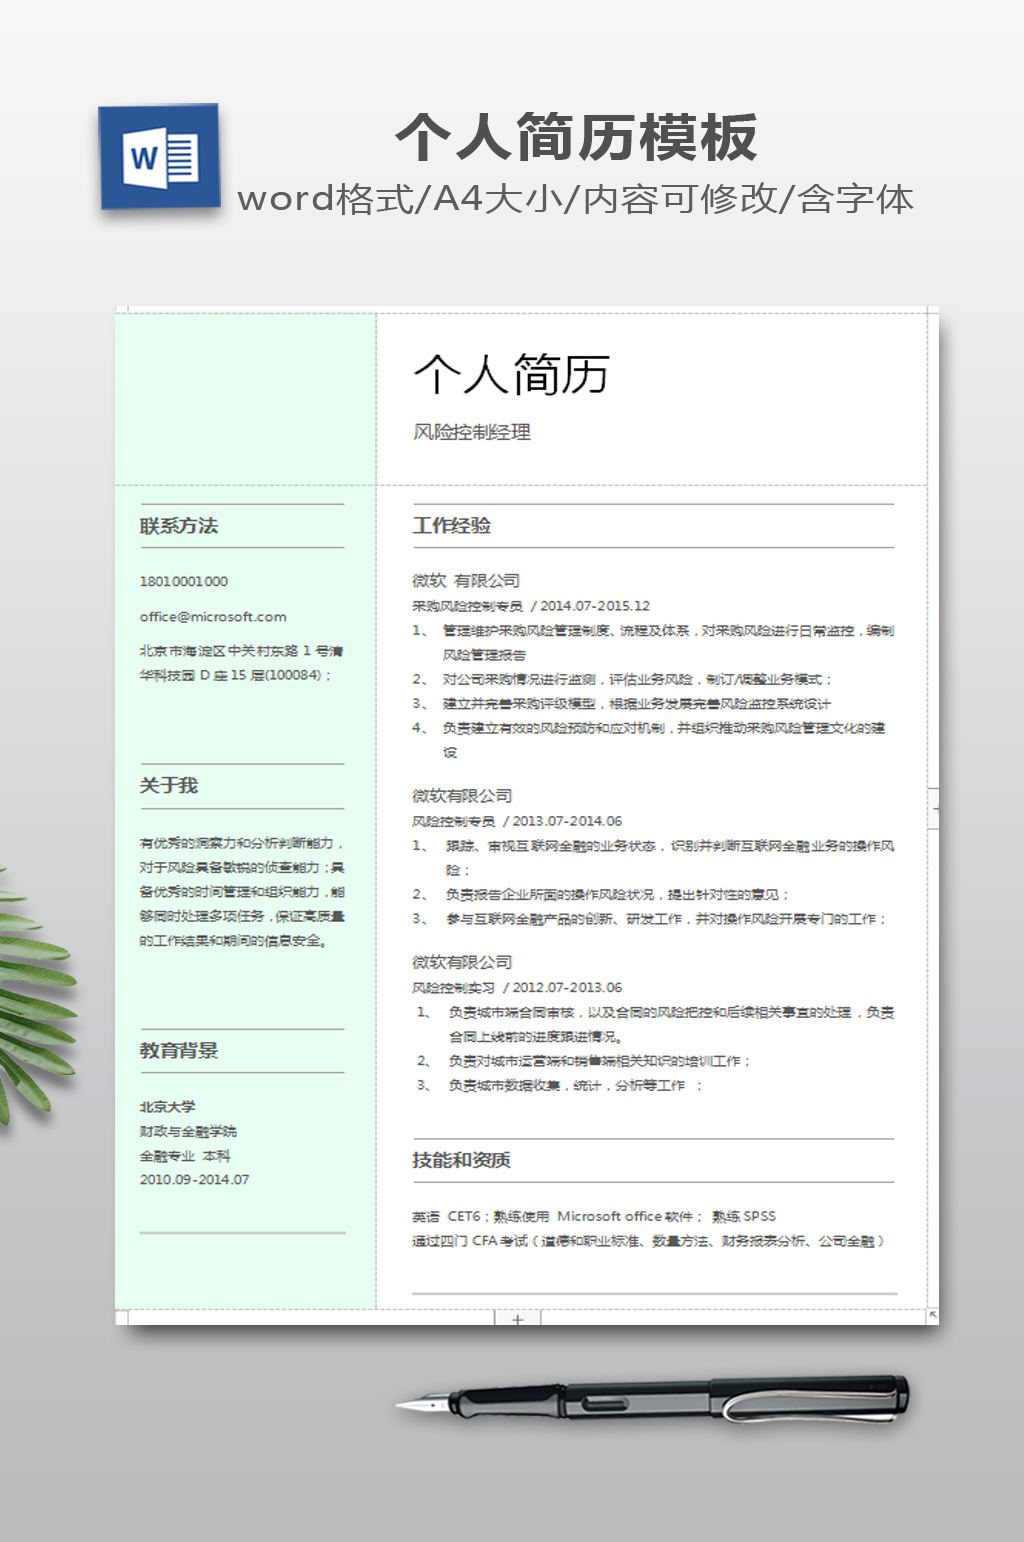
Task: Click the line 风险控制专员 / 2013.07-2014.06
Action: (517, 821)
